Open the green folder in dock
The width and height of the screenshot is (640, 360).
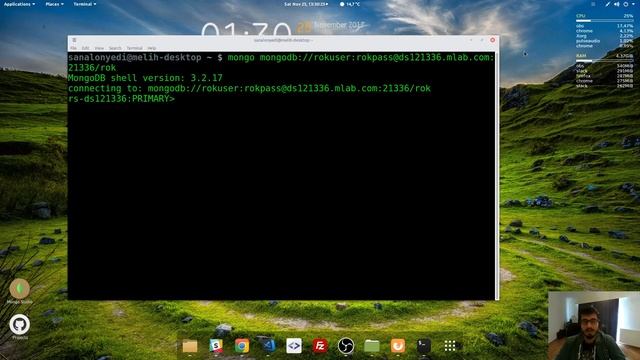point(372,346)
